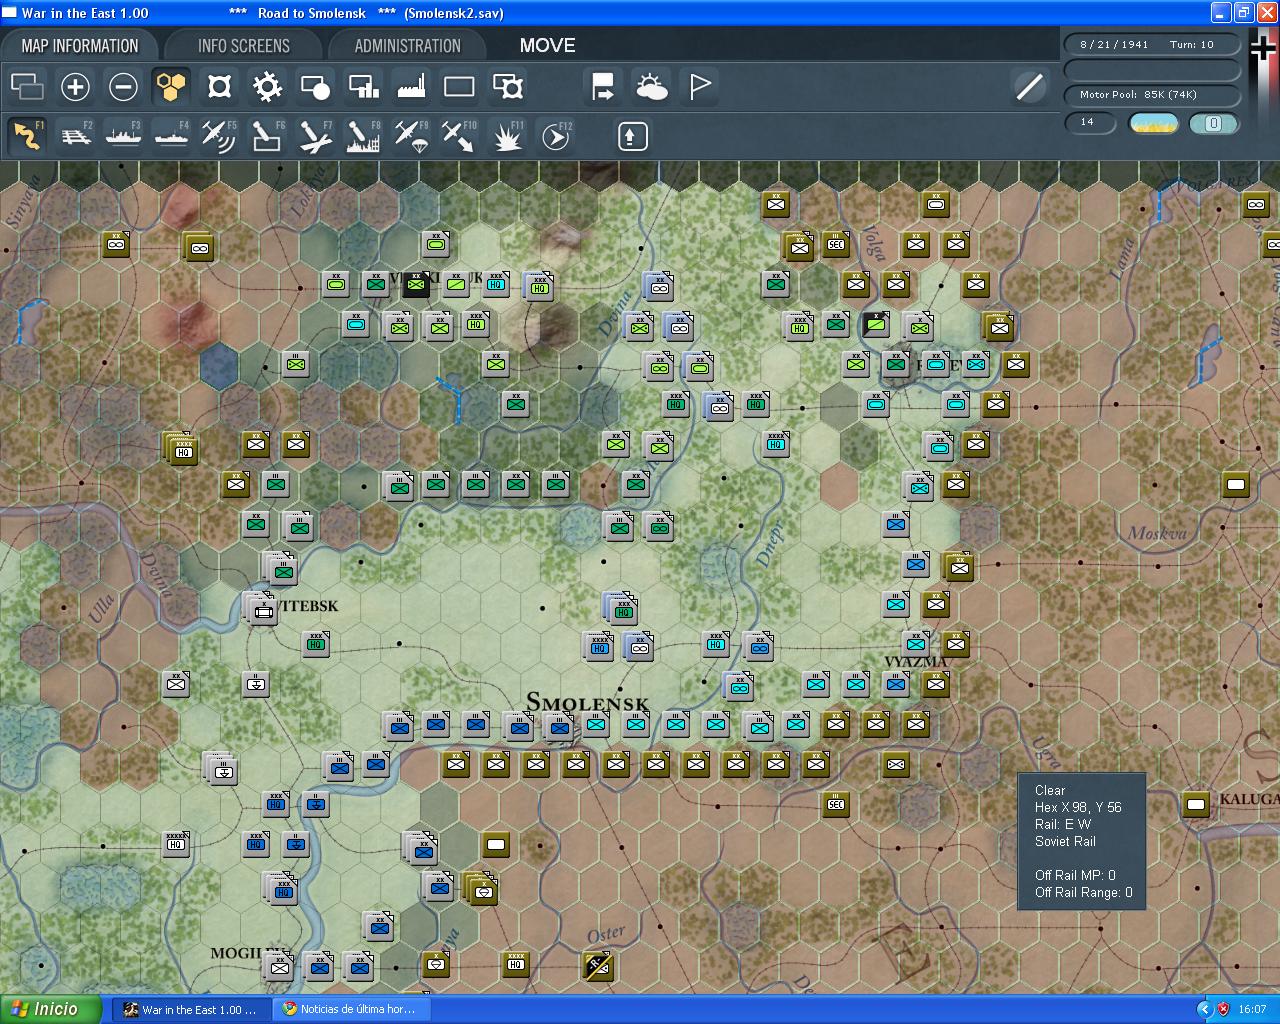Click the Motor Pool 85K (74K) readout

pos(1151,95)
